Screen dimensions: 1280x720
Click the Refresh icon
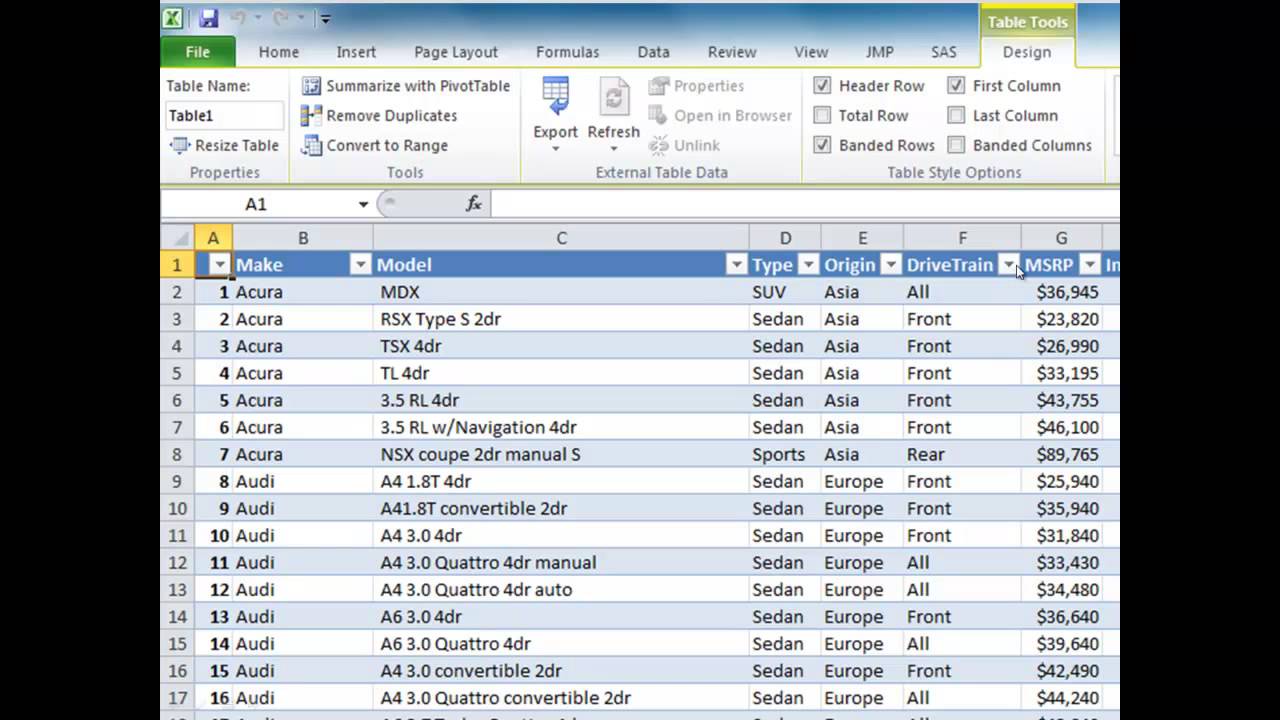coord(613,98)
